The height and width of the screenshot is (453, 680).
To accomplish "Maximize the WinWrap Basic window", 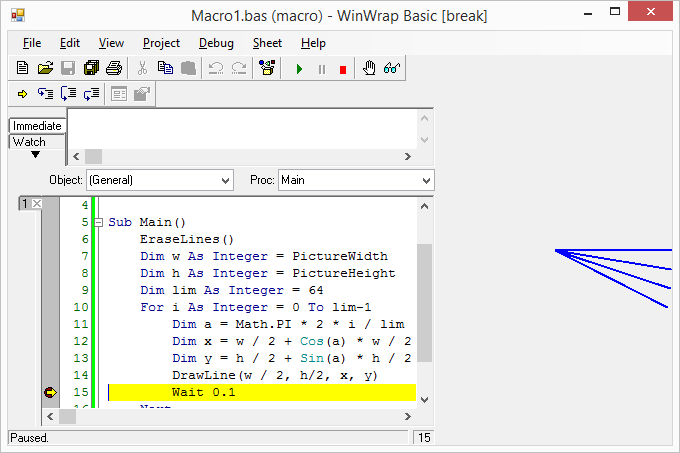I will tap(615, 12).
